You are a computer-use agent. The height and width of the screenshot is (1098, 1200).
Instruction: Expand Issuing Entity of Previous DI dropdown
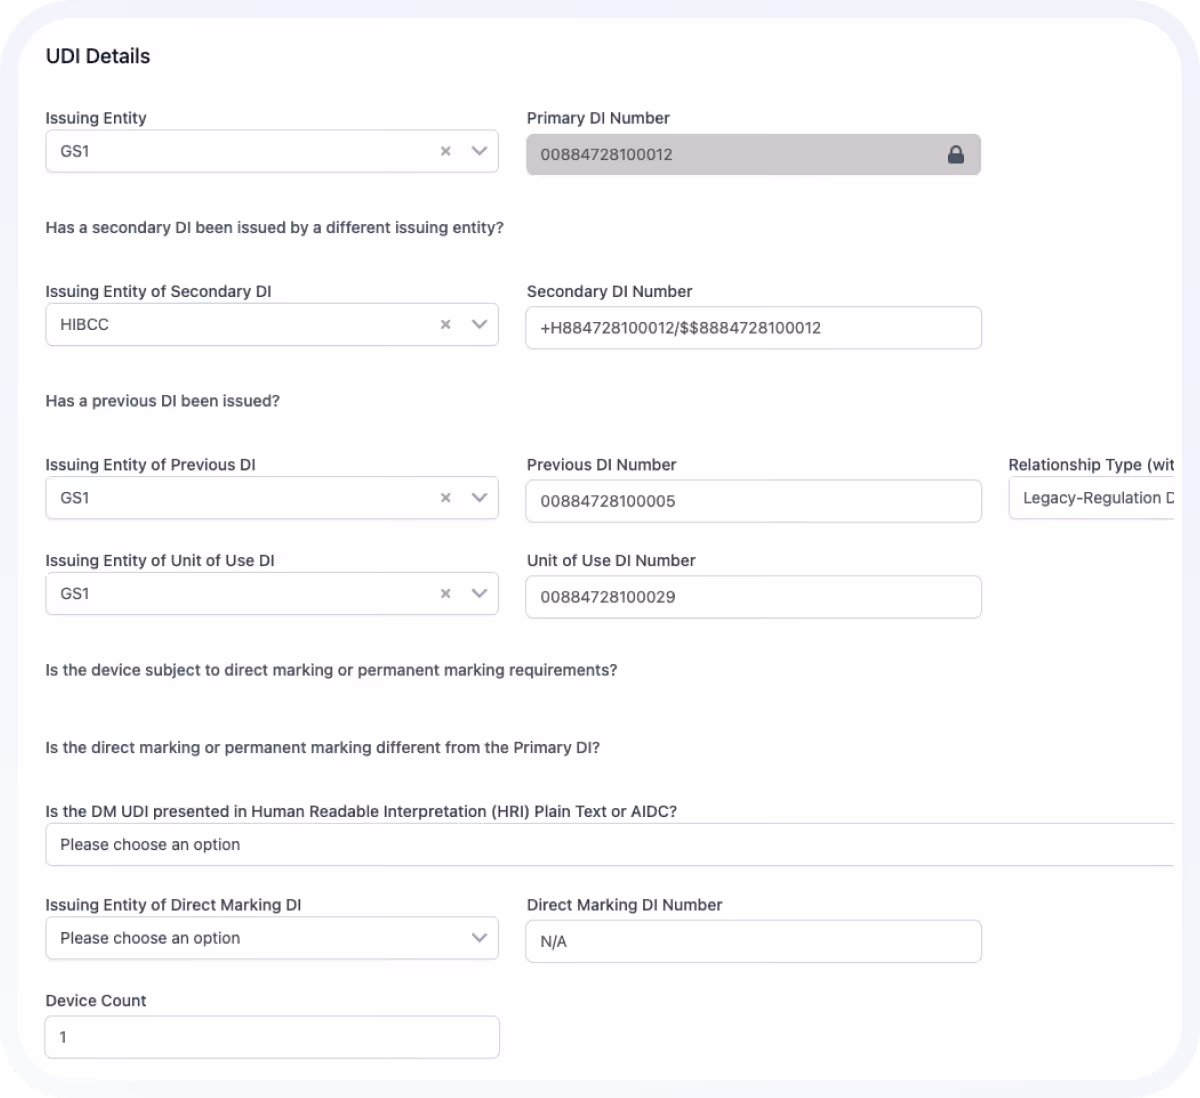pos(479,498)
